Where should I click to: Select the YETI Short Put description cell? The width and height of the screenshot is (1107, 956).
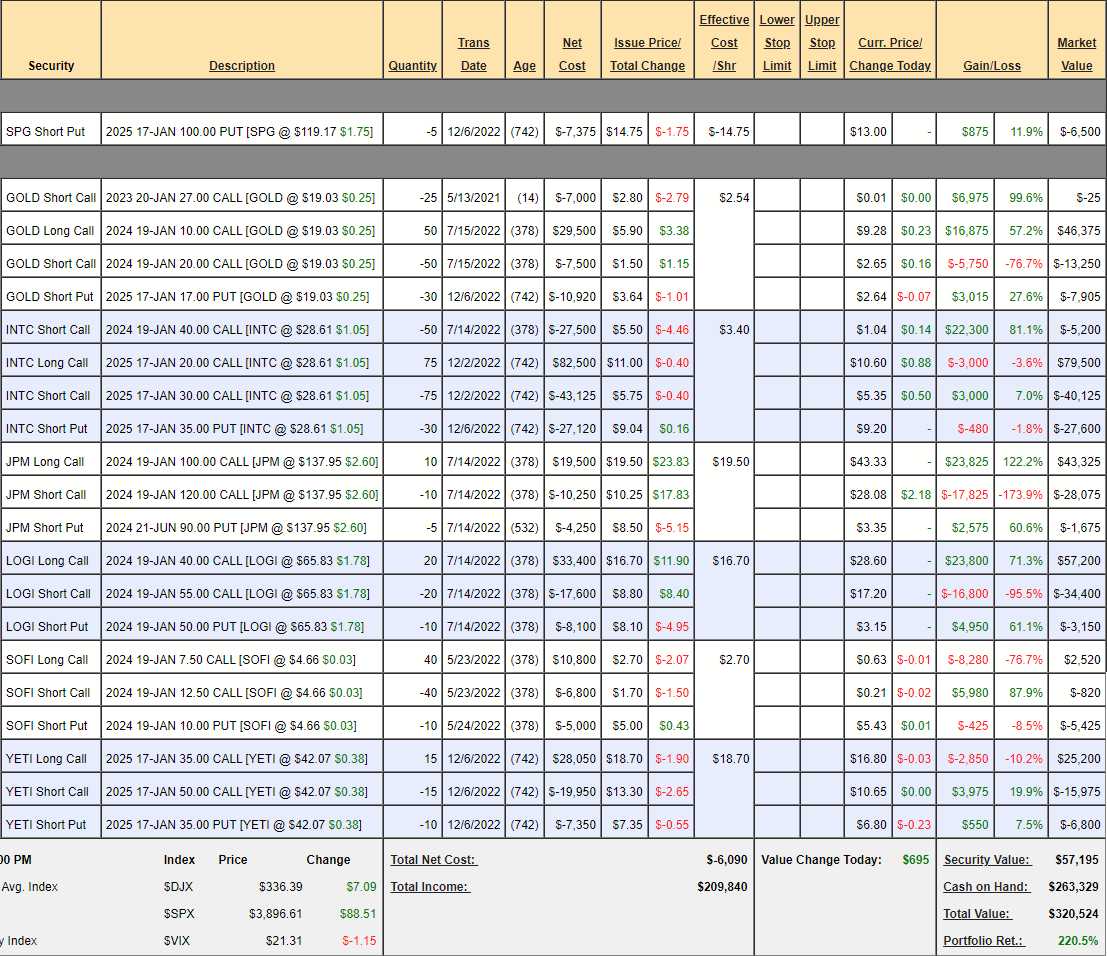tap(233, 825)
